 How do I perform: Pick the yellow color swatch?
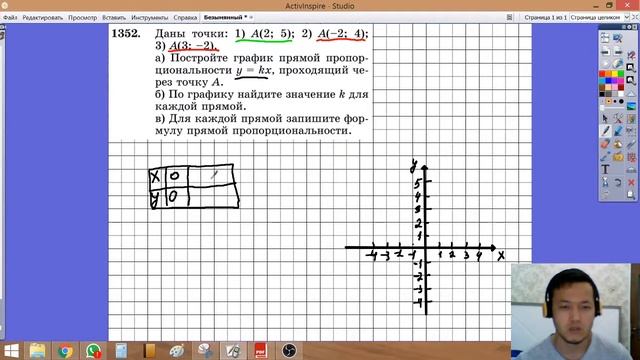pyautogui.click(x=615, y=73)
